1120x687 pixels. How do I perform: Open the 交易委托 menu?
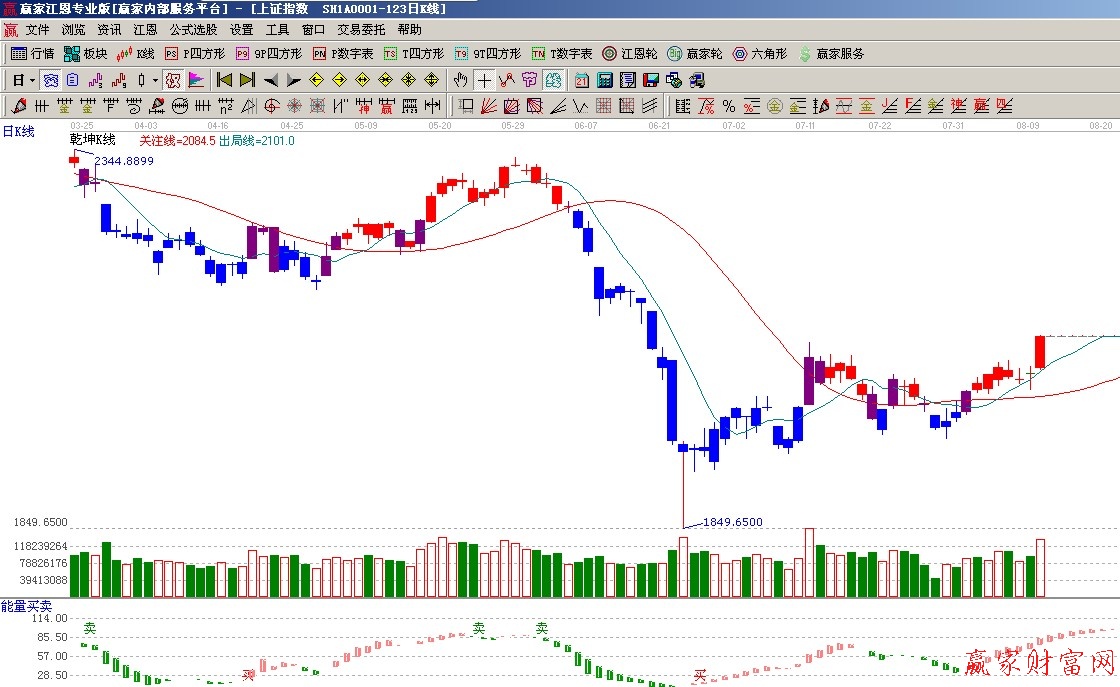click(360, 30)
